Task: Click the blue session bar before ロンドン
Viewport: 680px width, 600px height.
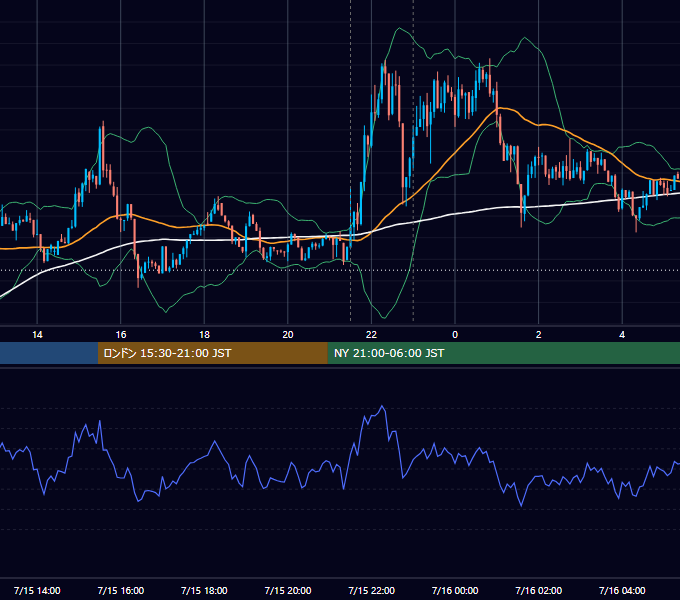Action: click(x=49, y=353)
